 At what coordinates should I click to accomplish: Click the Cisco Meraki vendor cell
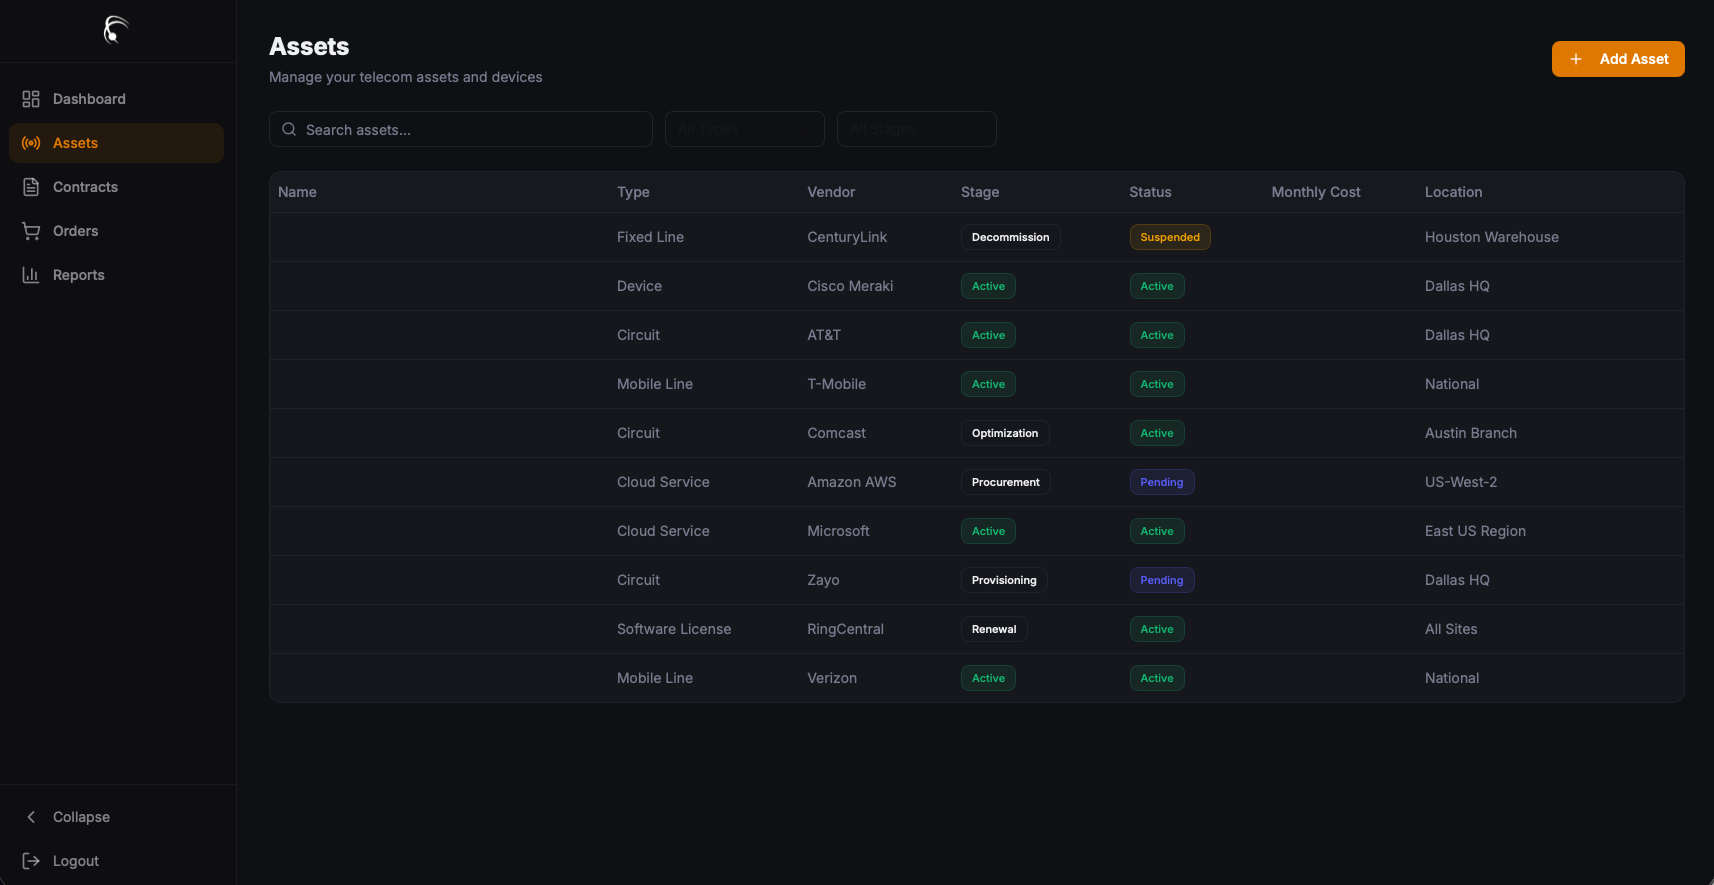(850, 286)
